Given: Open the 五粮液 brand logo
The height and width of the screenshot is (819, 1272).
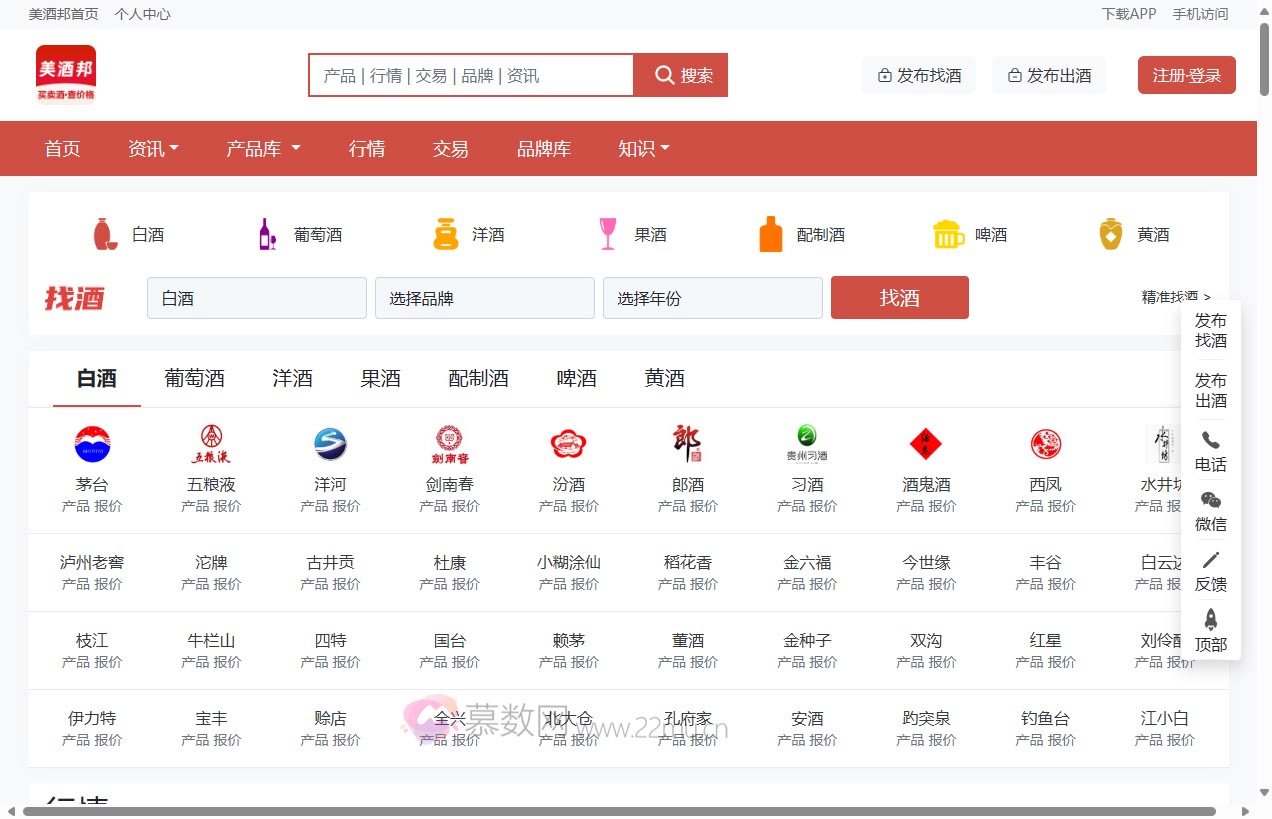Looking at the screenshot, I should click(211, 444).
